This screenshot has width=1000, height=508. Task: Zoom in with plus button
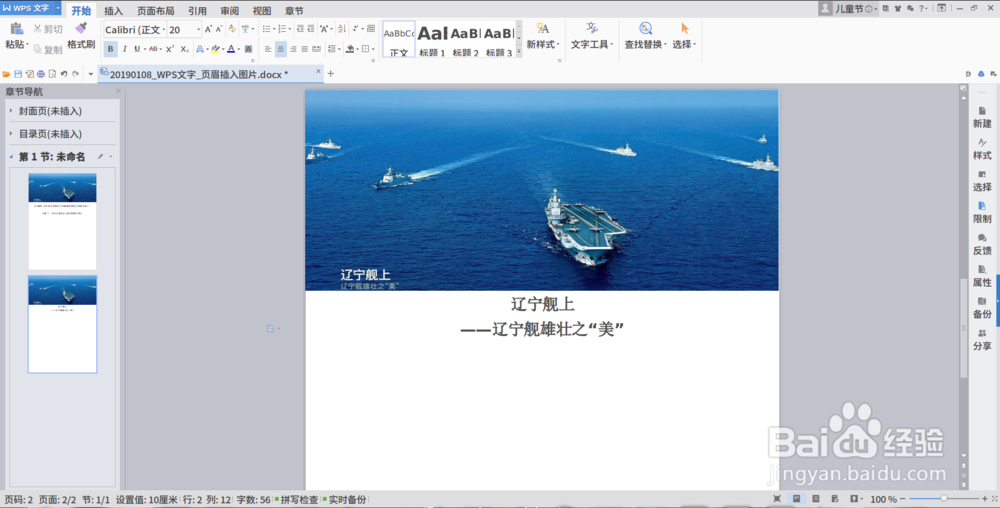click(985, 498)
